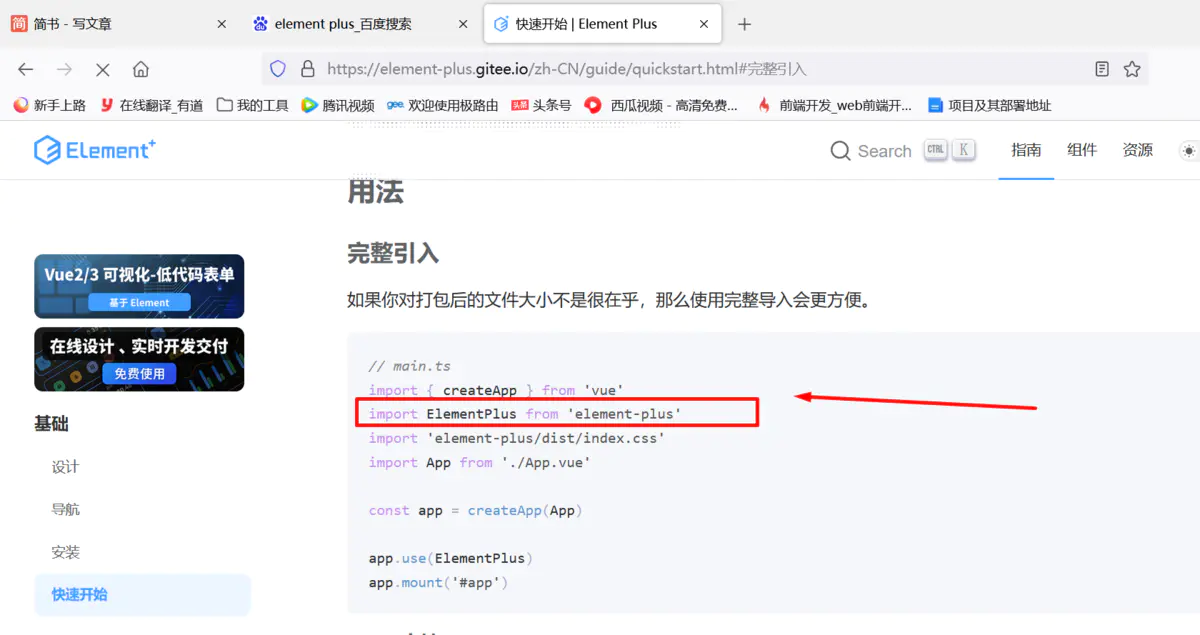This screenshot has height=635, width=1200.
Task: Expand the 基础 sidebar section
Action: (51, 423)
